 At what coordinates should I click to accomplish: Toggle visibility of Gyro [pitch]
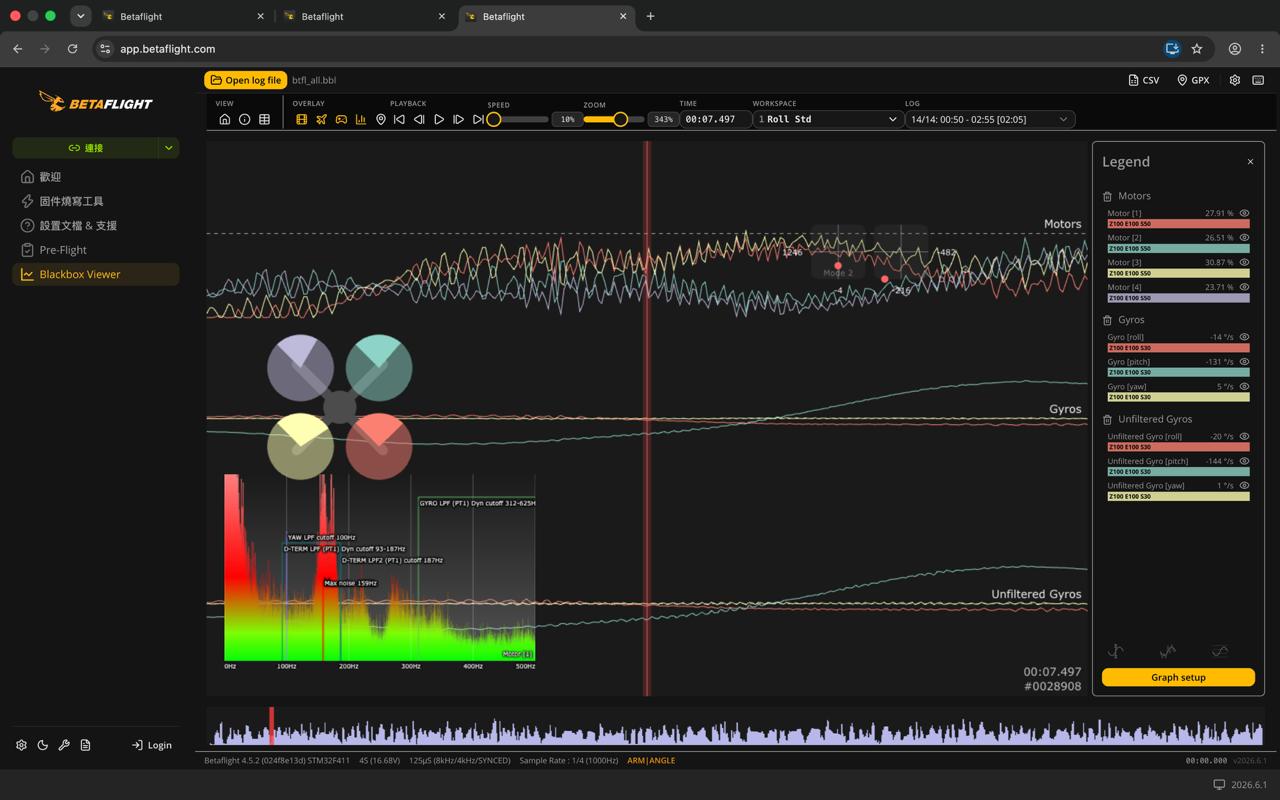click(x=1245, y=362)
